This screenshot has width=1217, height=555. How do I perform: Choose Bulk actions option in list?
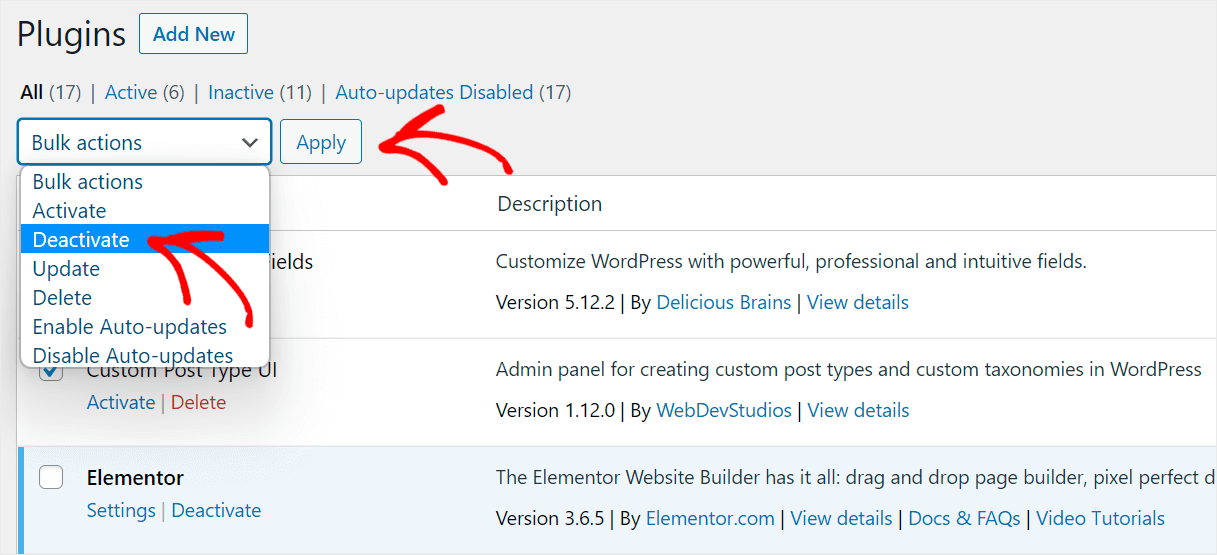145,181
